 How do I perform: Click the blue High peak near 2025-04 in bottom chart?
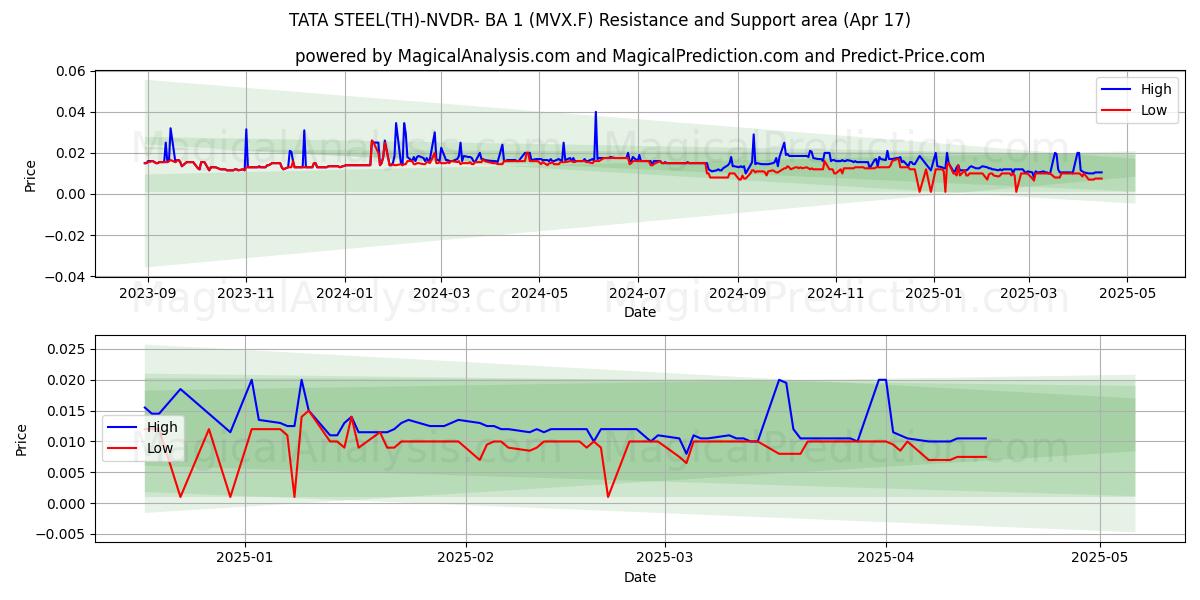pyautogui.click(x=882, y=380)
